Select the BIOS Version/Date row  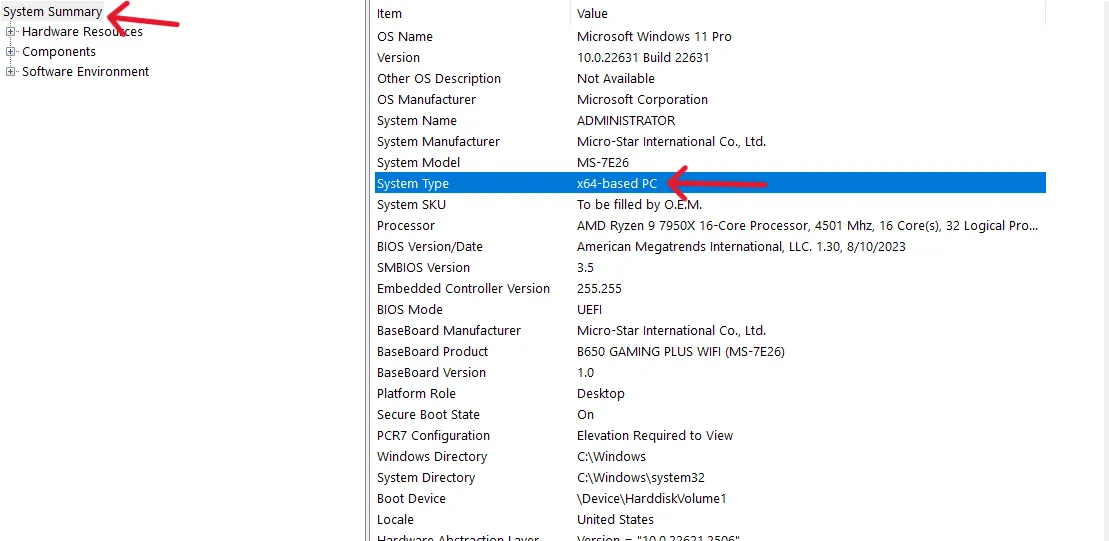click(430, 247)
